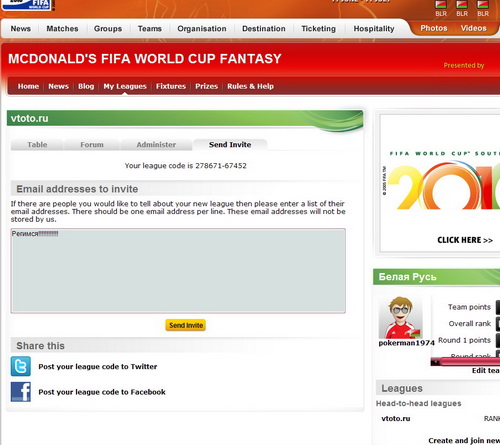Click News in the red fantasy bar
Screen dimensions: 500x445
pos(58,86)
